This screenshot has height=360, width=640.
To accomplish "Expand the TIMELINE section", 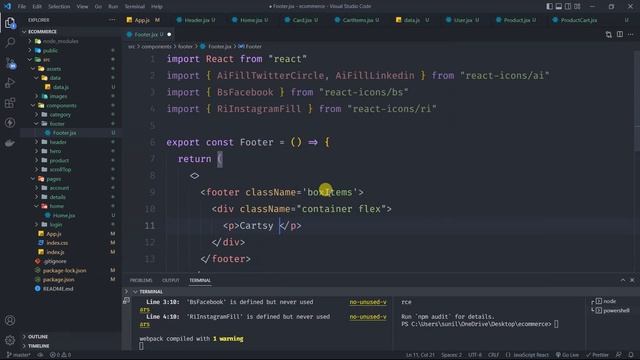I will coord(36,346).
